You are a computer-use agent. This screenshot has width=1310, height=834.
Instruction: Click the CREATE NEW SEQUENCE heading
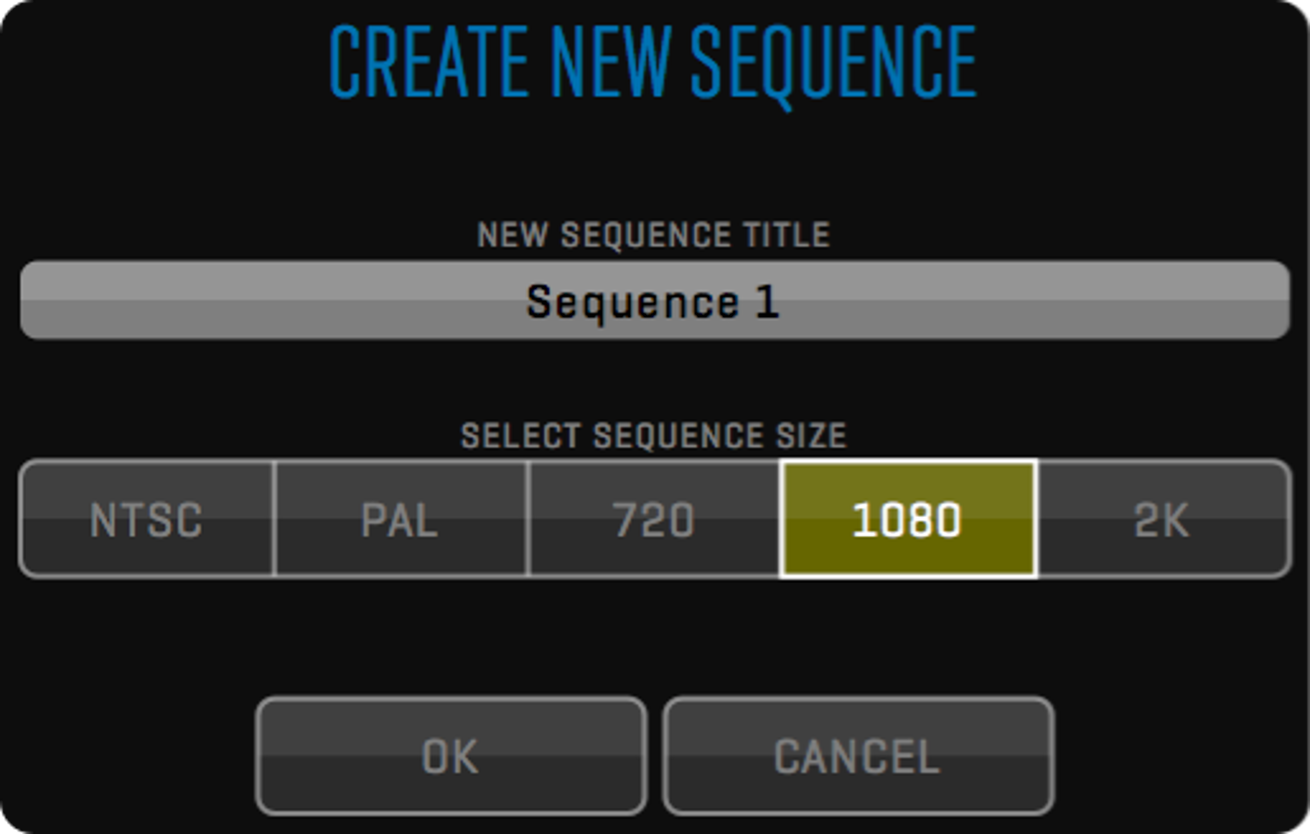click(x=654, y=64)
